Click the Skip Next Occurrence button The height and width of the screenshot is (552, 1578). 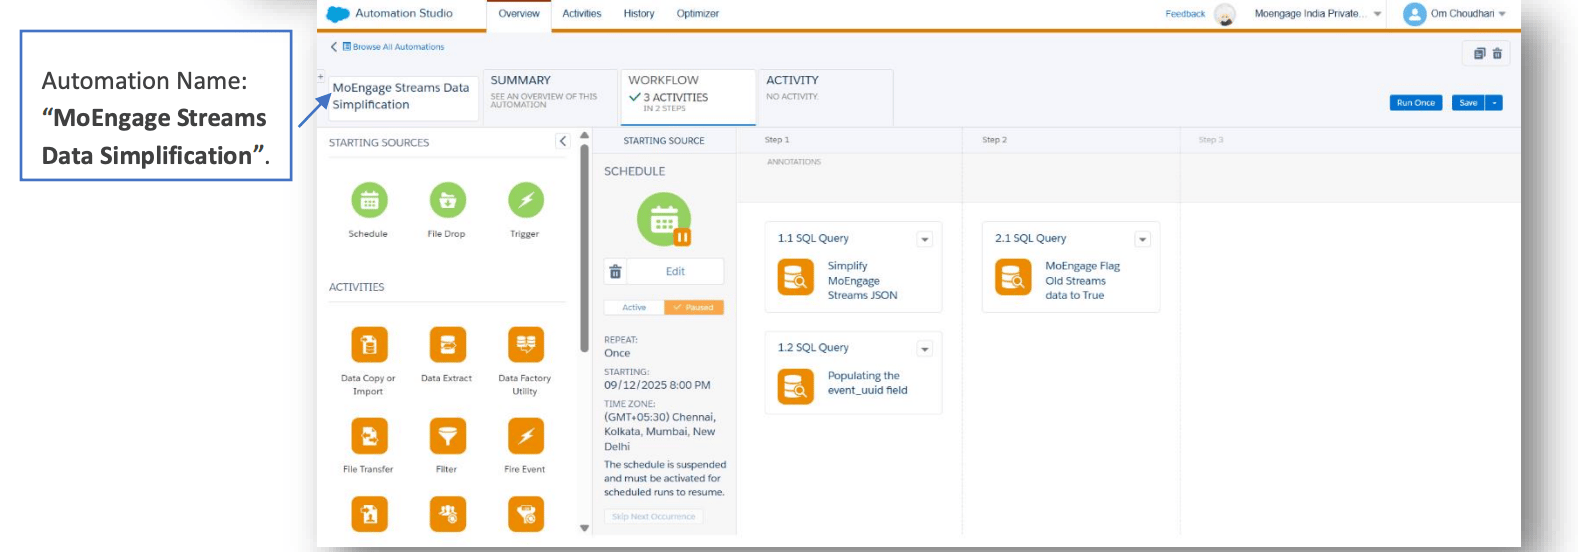[x=653, y=517]
